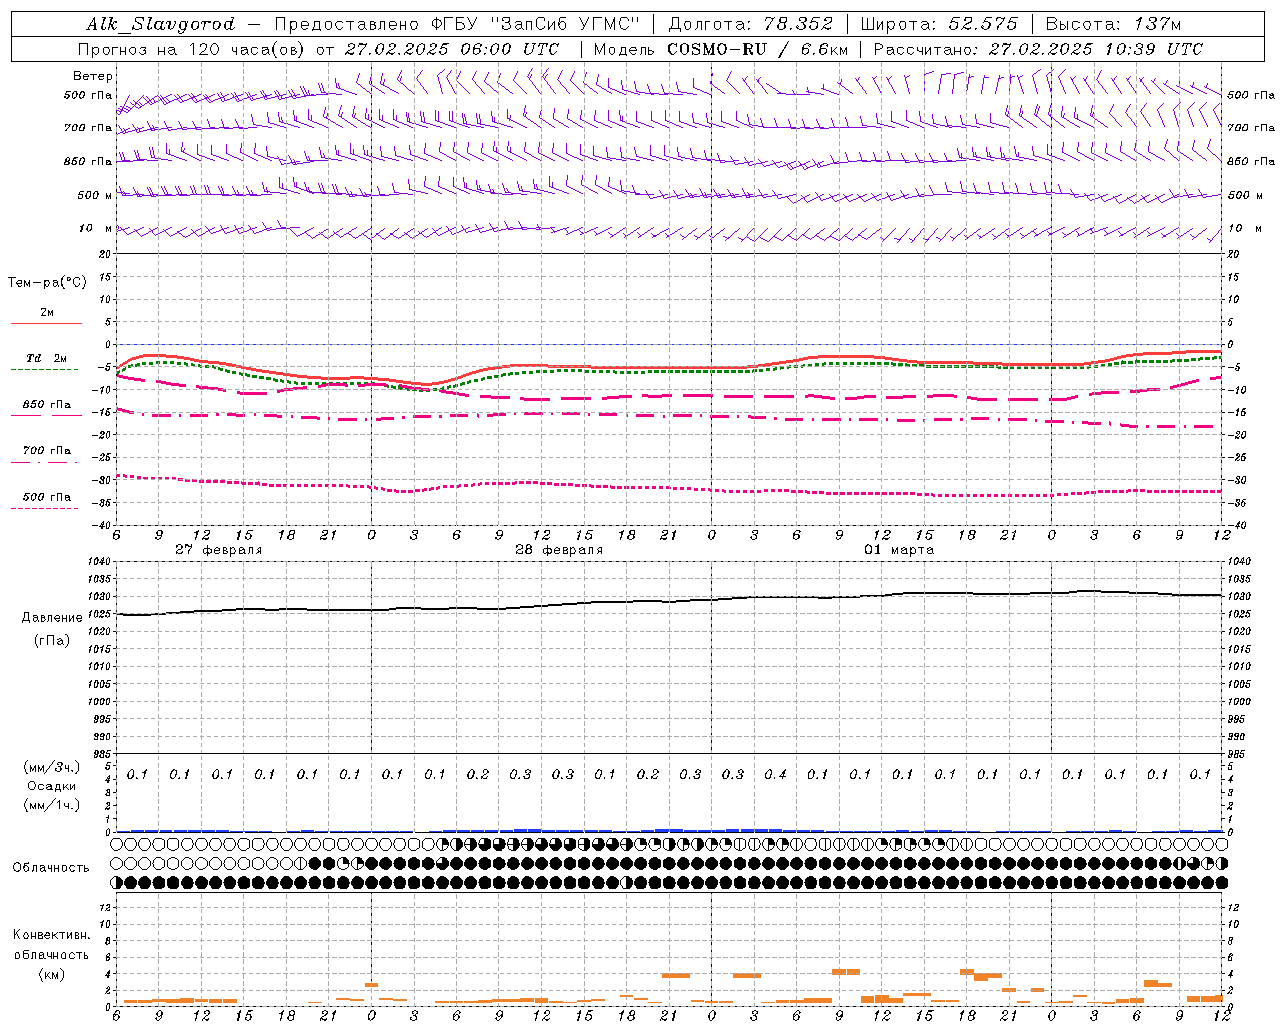Click the 'Ветер' wind panel label
This screenshot has width=1280, height=1024.
93,76
